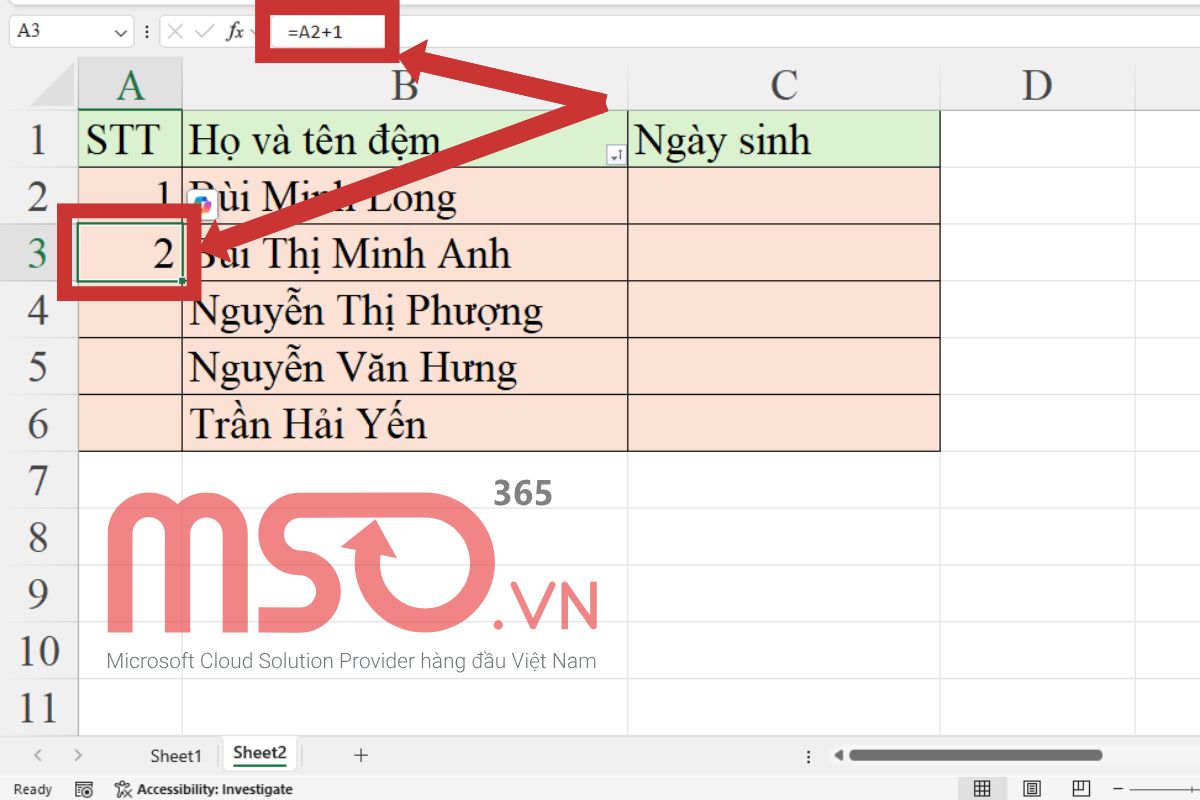Select row 11 header

[x=38, y=708]
